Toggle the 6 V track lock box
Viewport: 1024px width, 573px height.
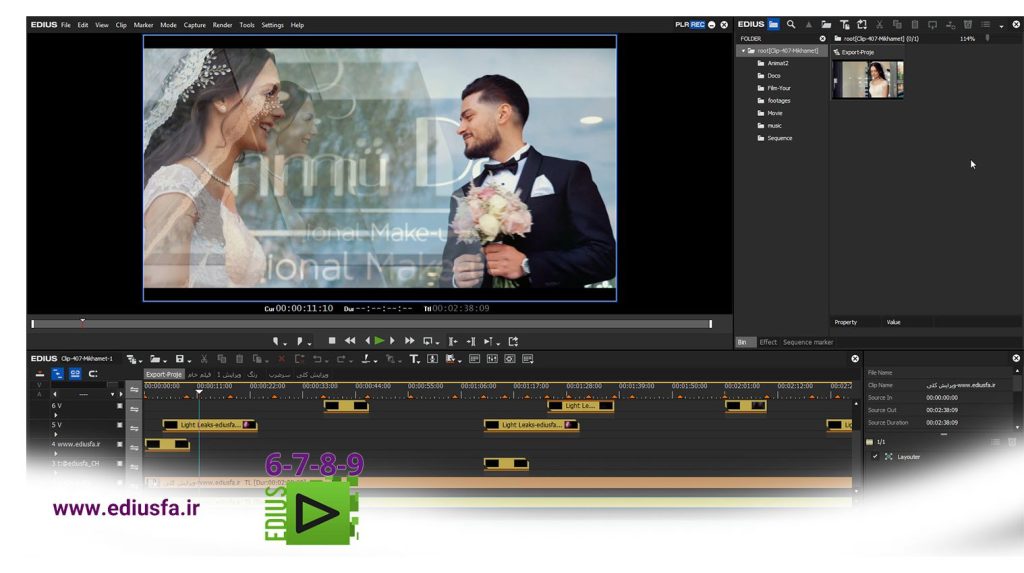click(x=120, y=406)
